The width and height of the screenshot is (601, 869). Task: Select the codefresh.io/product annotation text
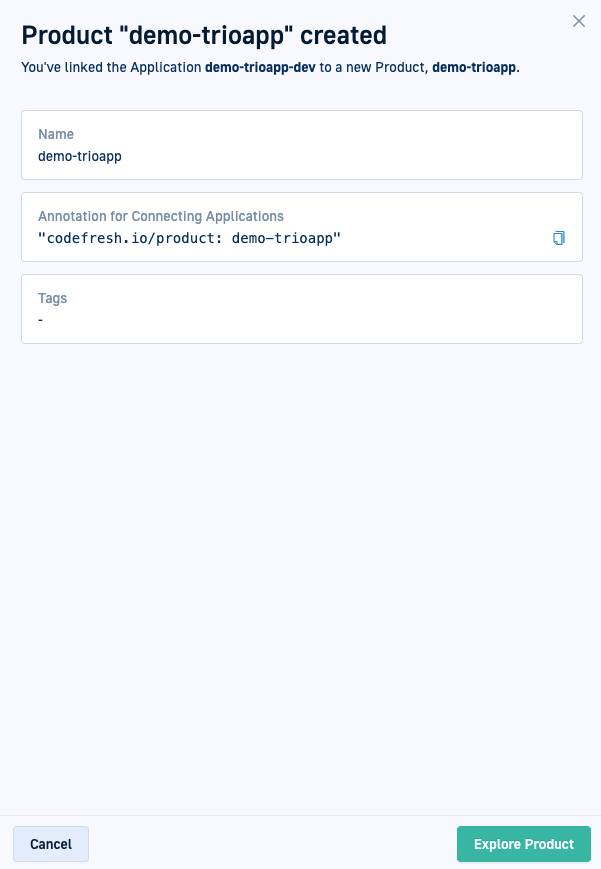pyautogui.click(x=190, y=238)
